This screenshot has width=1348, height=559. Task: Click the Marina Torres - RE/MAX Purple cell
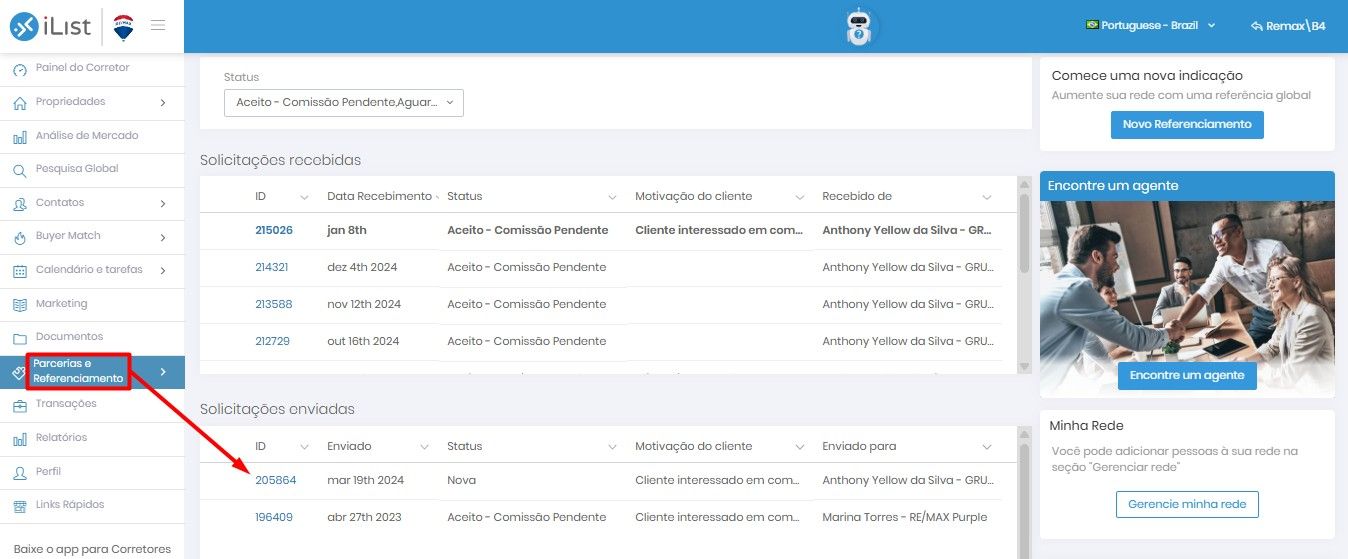pyautogui.click(x=904, y=517)
